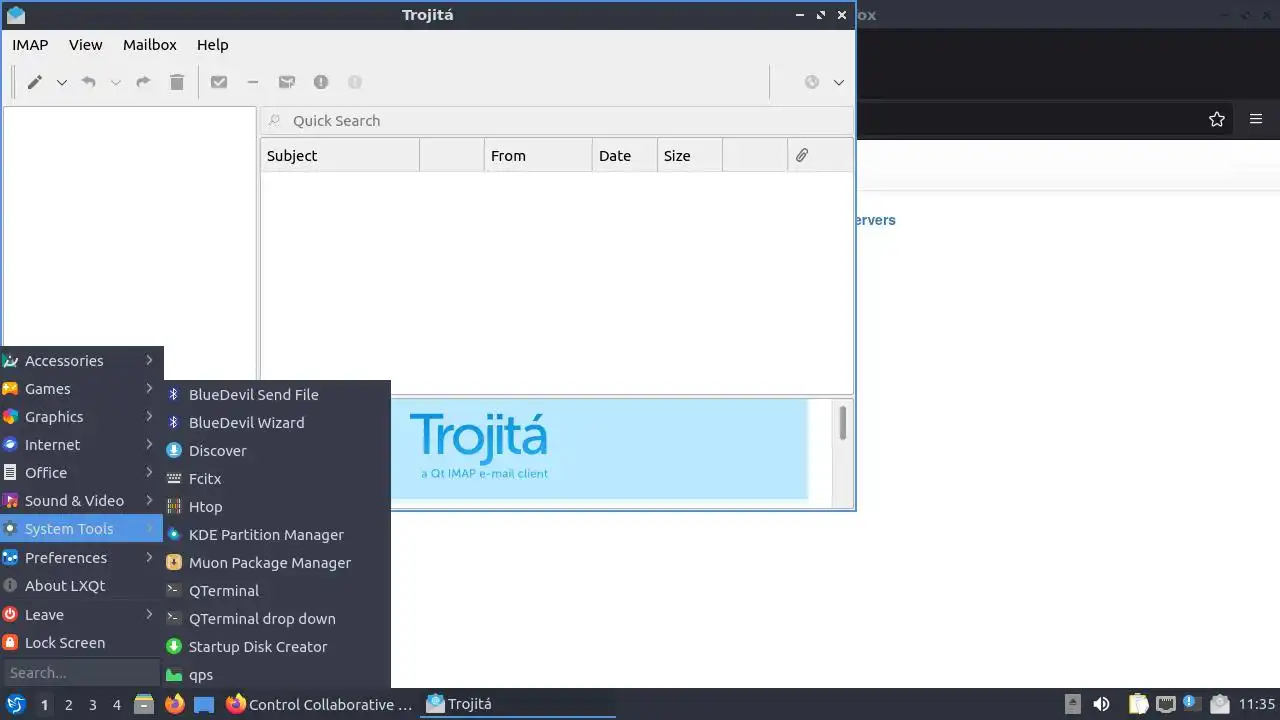Image resolution: width=1280 pixels, height=720 pixels.
Task: Expand the network access dropdown arrow
Action: pyautogui.click(x=839, y=82)
